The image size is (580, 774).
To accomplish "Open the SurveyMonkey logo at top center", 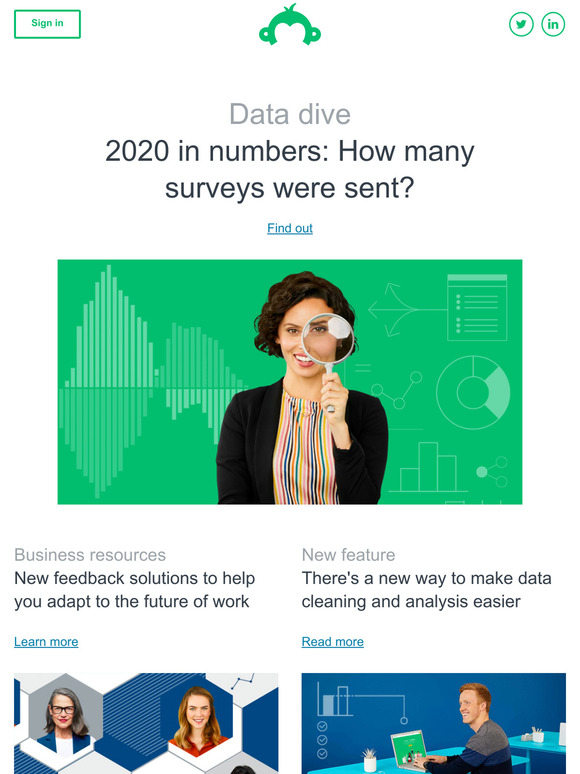I will pyautogui.click(x=290, y=25).
